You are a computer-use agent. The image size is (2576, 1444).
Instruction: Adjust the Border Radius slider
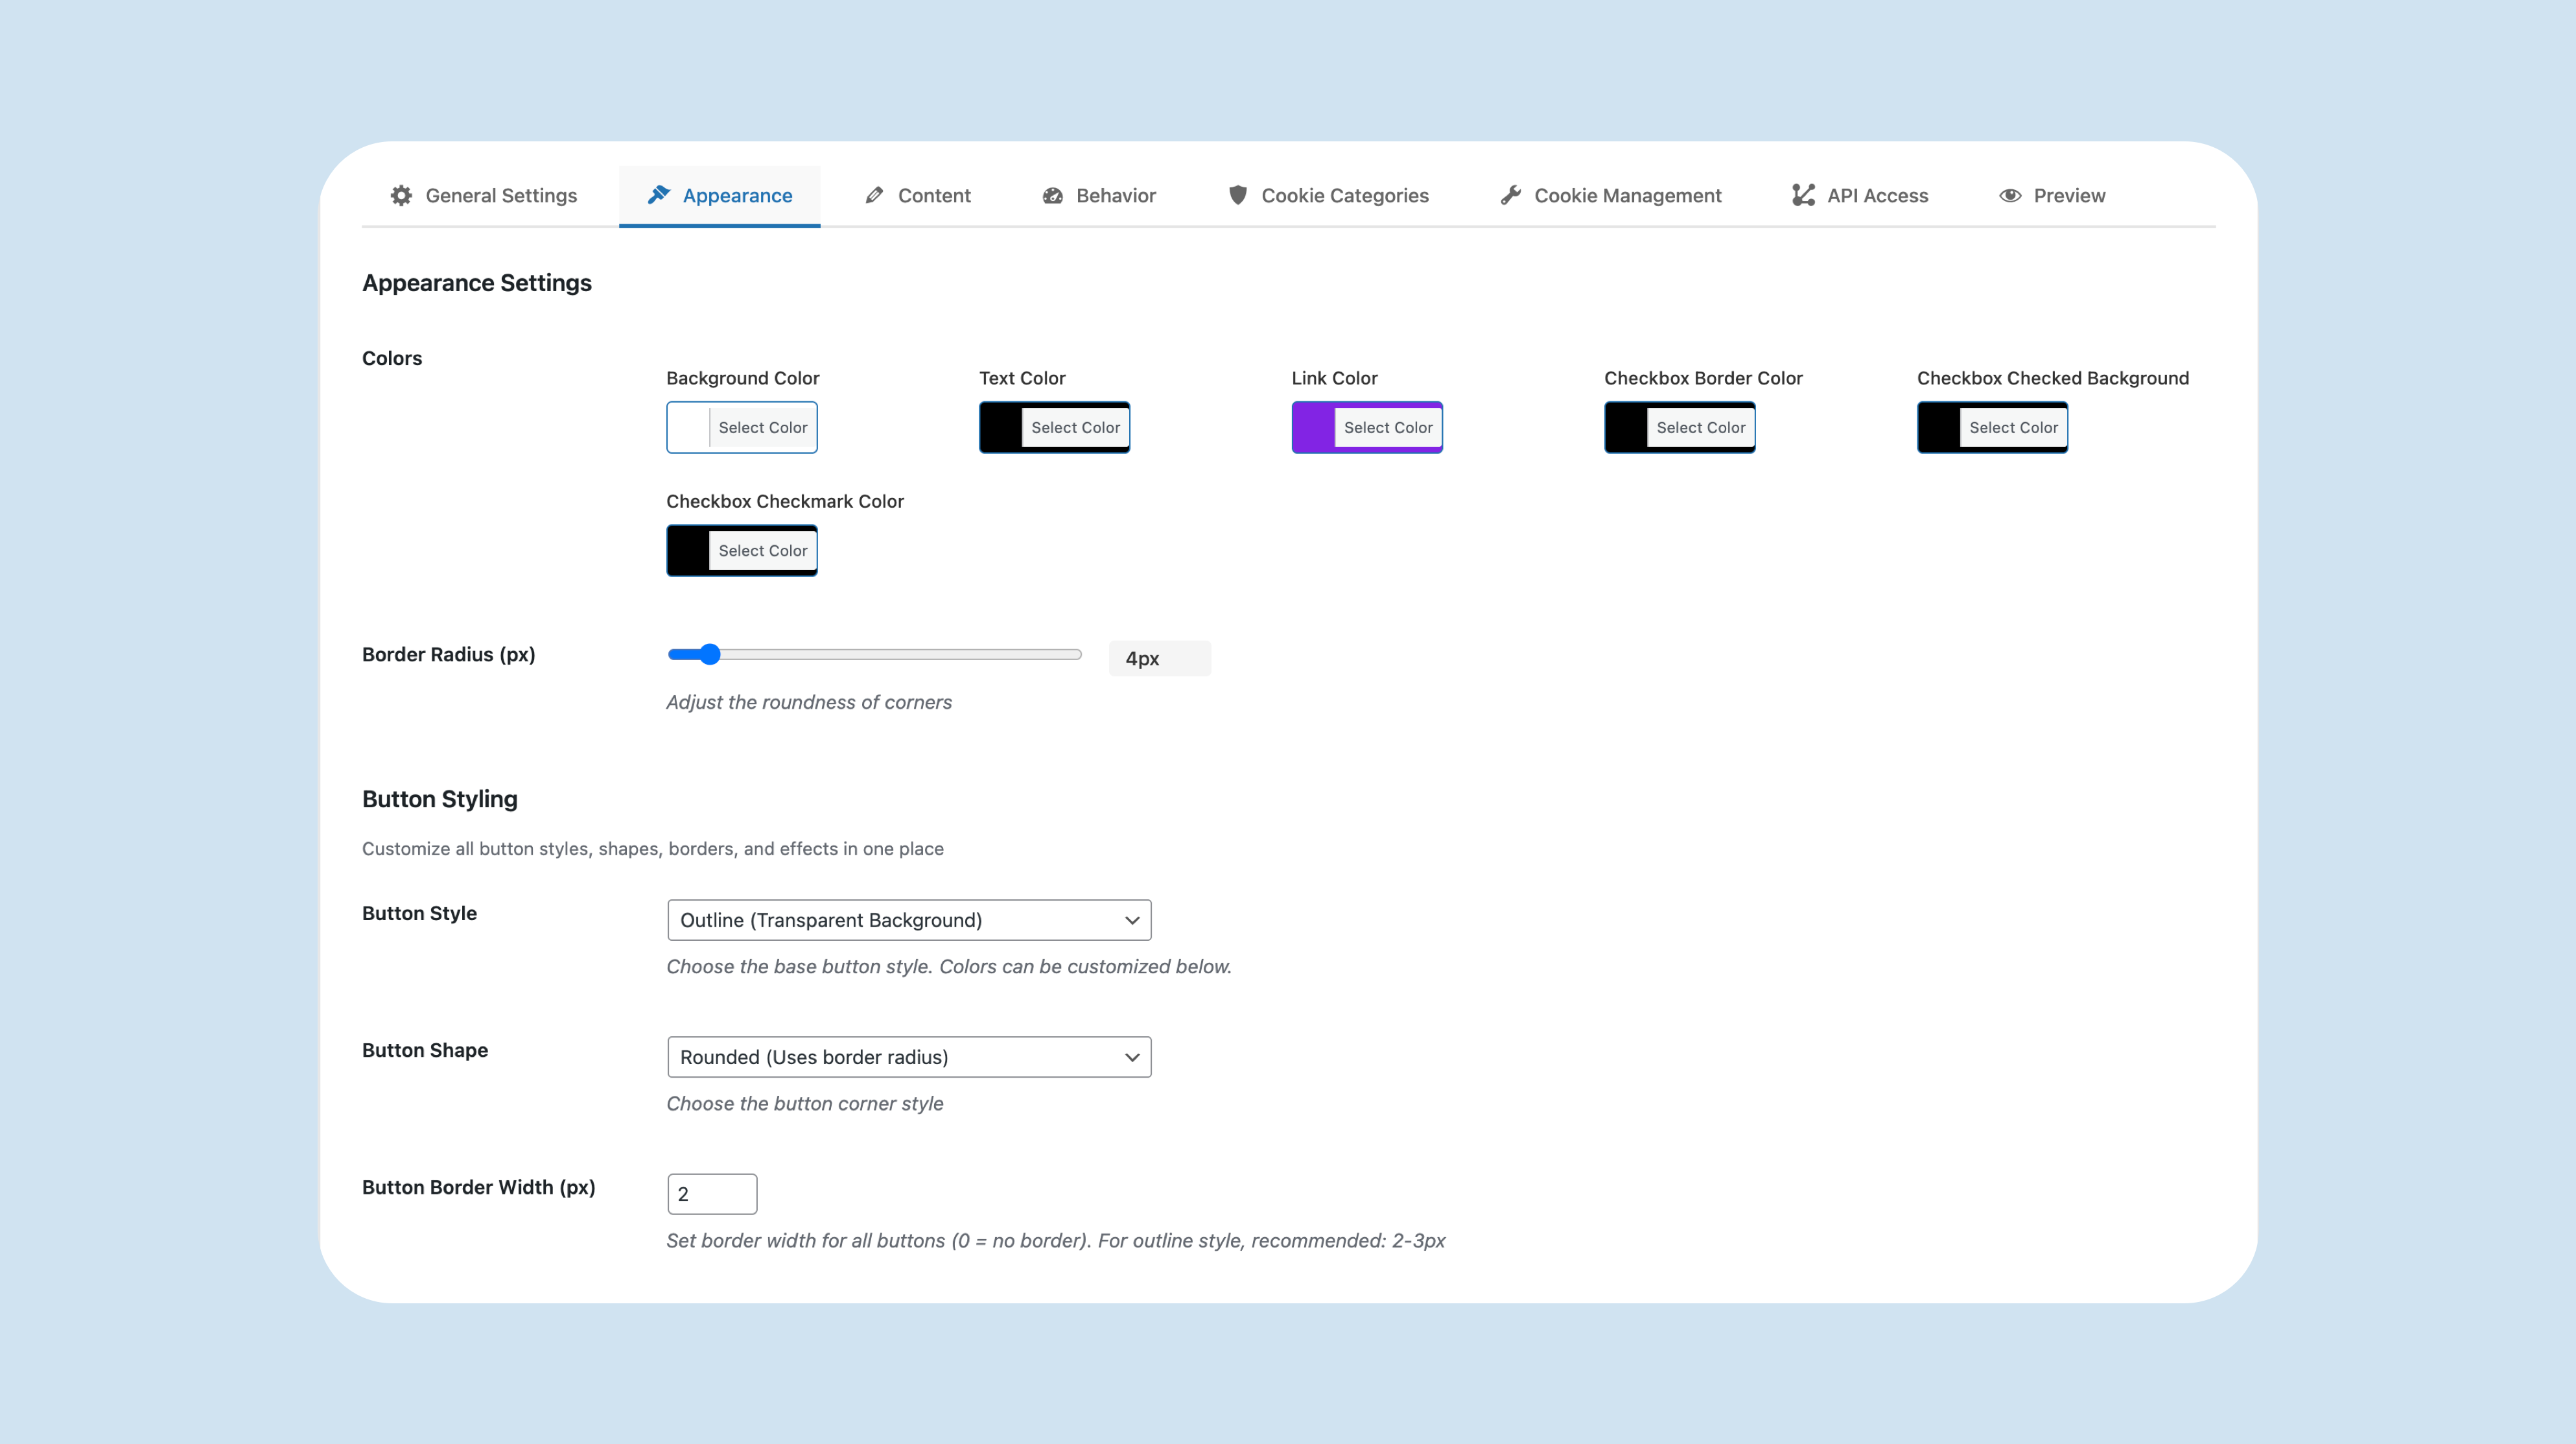click(710, 654)
